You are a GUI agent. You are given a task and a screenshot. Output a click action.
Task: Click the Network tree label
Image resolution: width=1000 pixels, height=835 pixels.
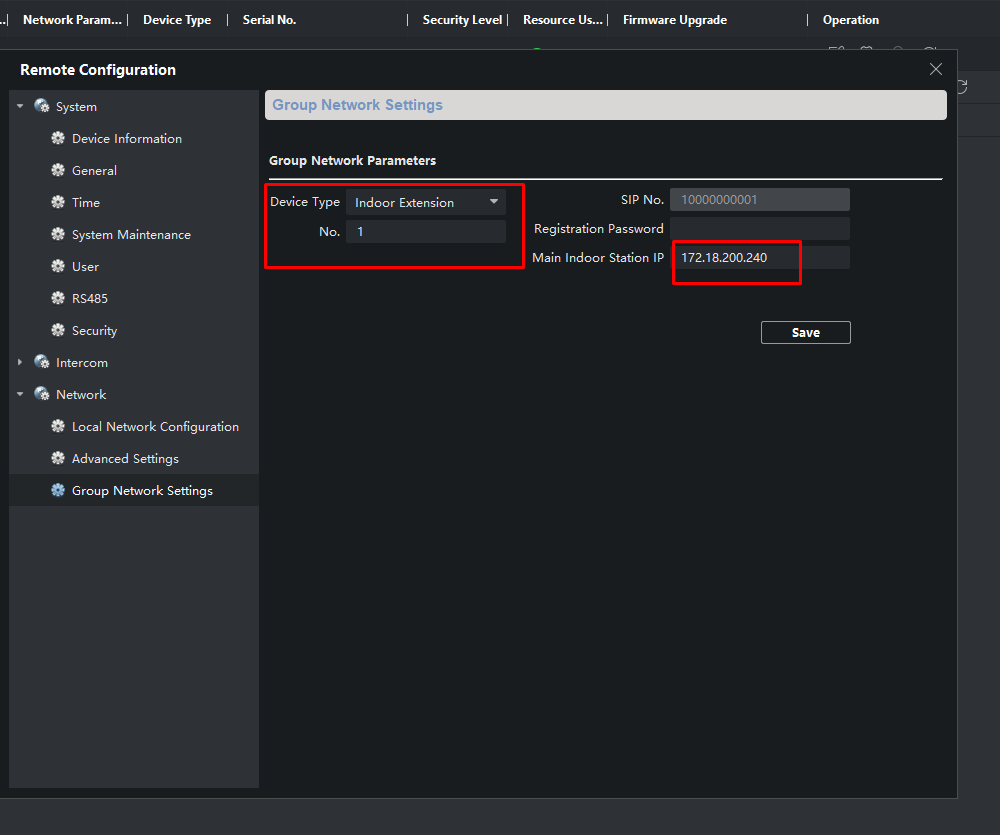point(81,394)
